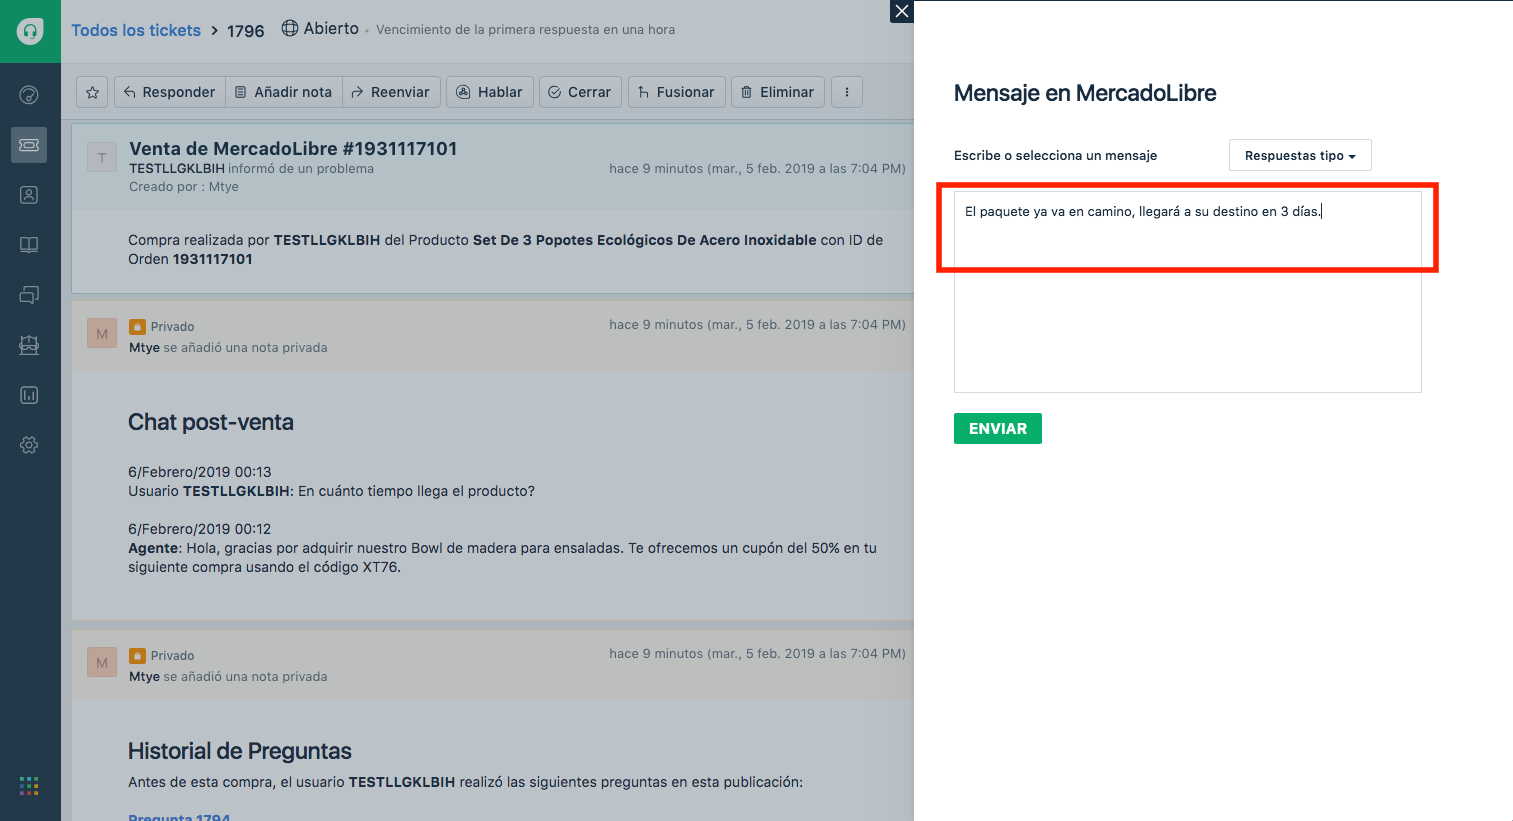Open the Tickets icon in sidebar
The width and height of the screenshot is (1513, 821).
(x=29, y=145)
